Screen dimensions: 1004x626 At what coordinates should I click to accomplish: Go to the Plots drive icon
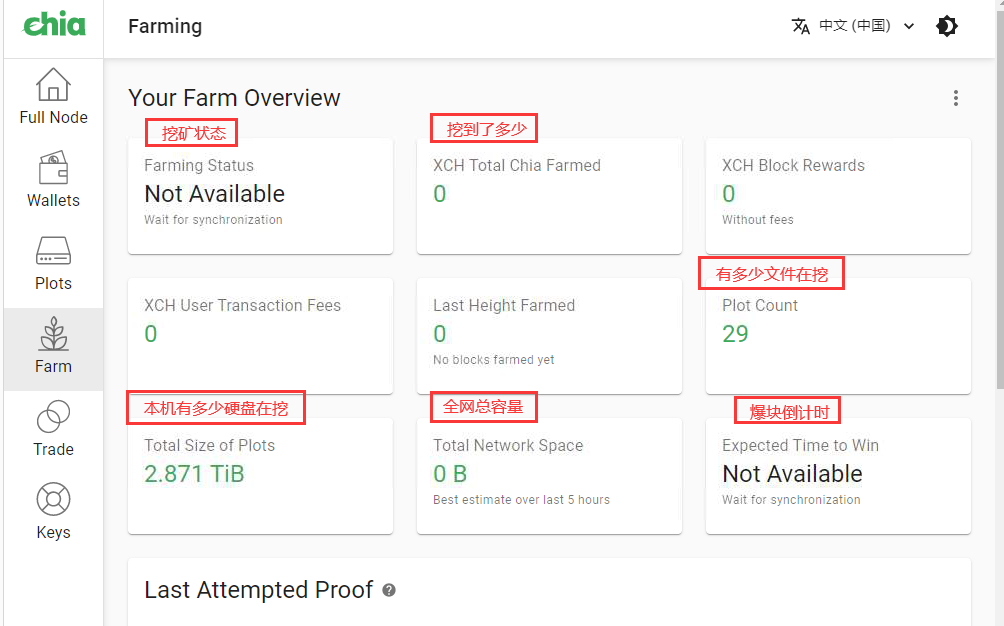[53, 251]
